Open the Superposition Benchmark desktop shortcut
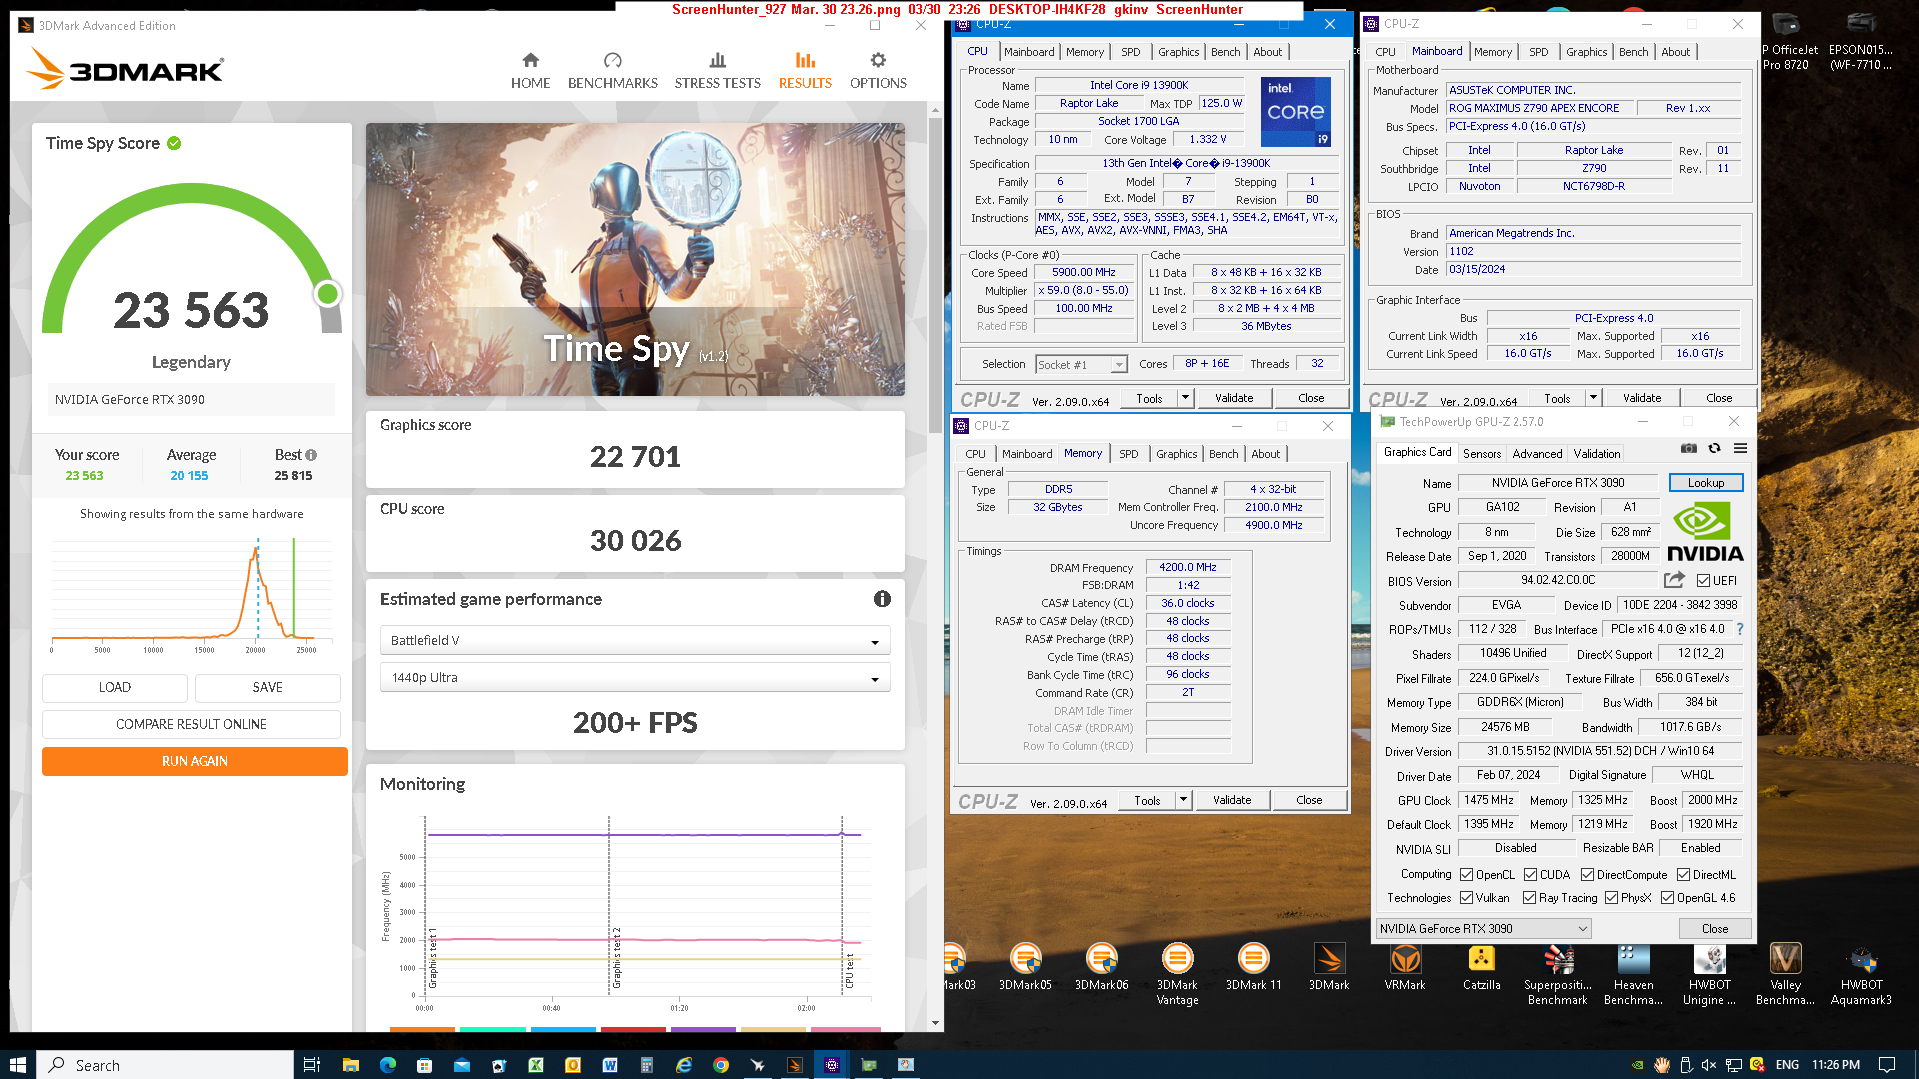 coord(1557,975)
